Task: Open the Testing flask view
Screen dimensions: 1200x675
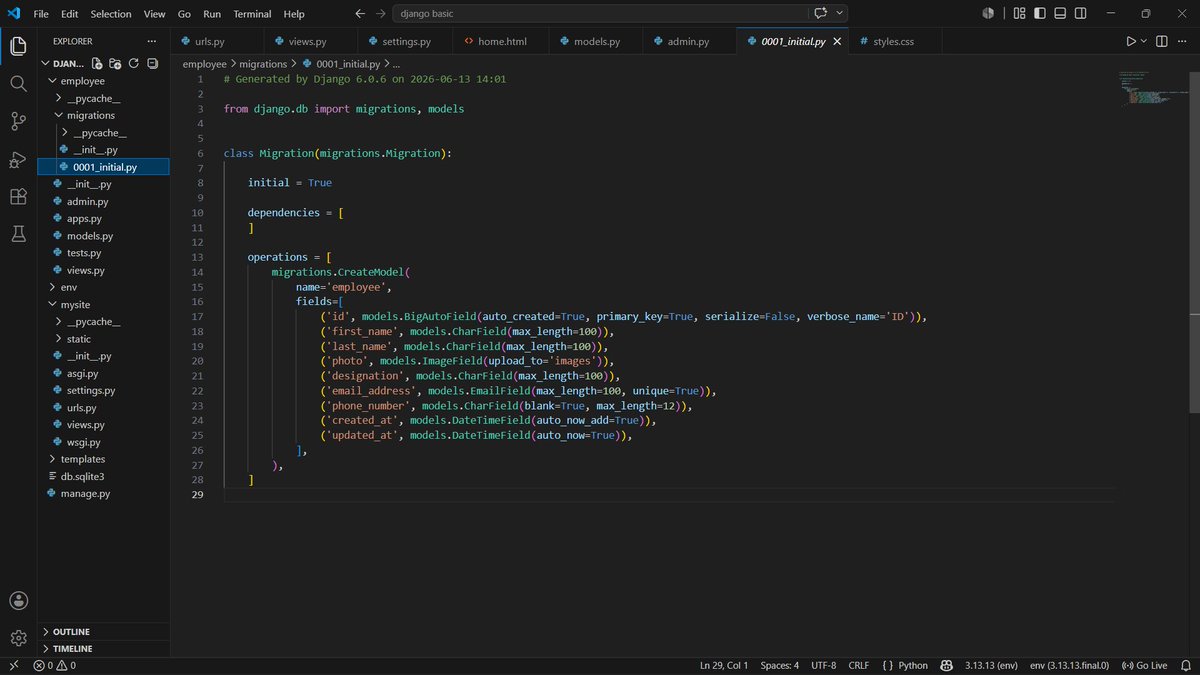Action: [x=18, y=234]
